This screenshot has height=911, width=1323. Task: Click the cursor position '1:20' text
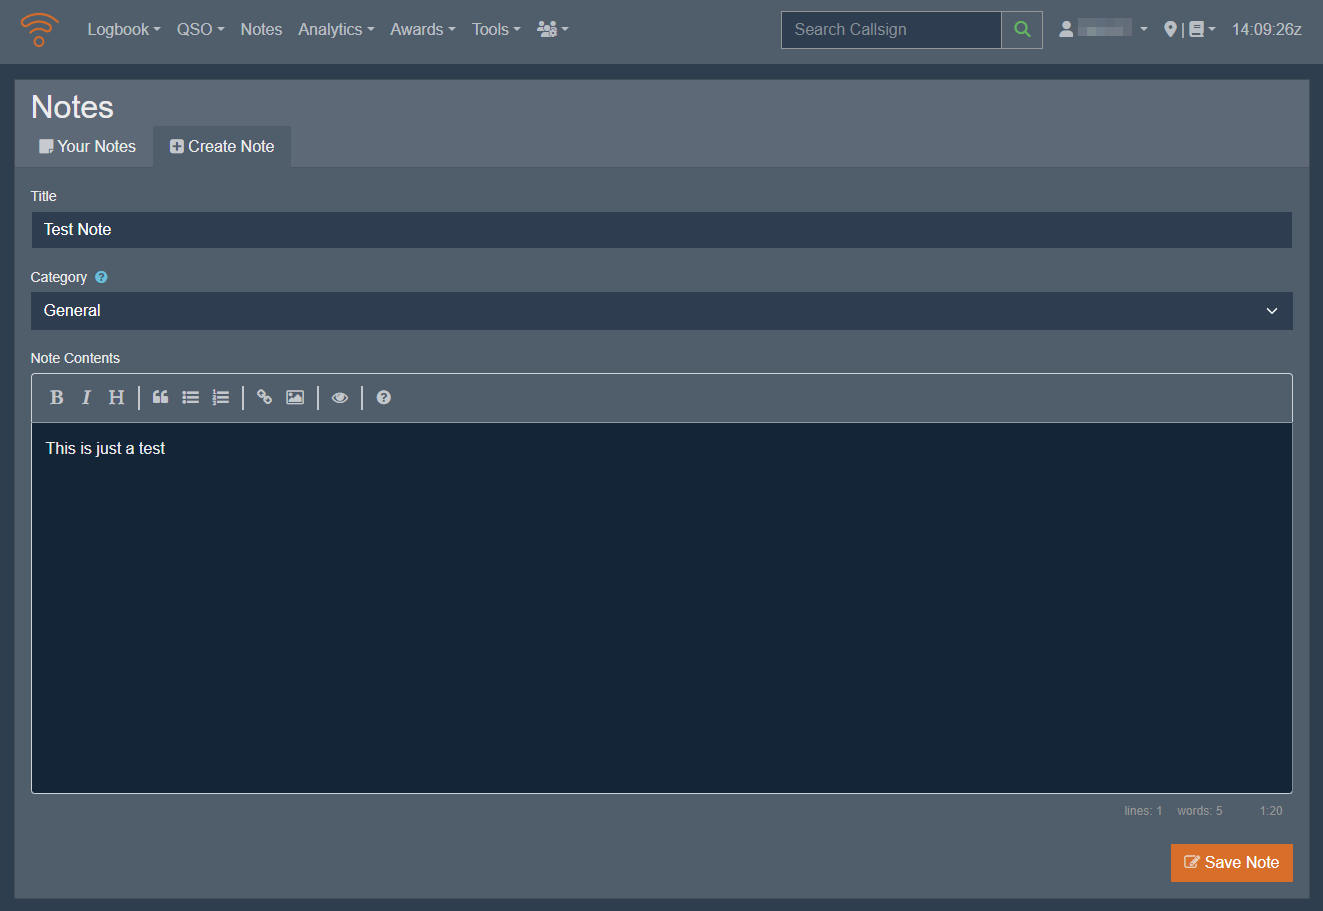(x=1271, y=811)
